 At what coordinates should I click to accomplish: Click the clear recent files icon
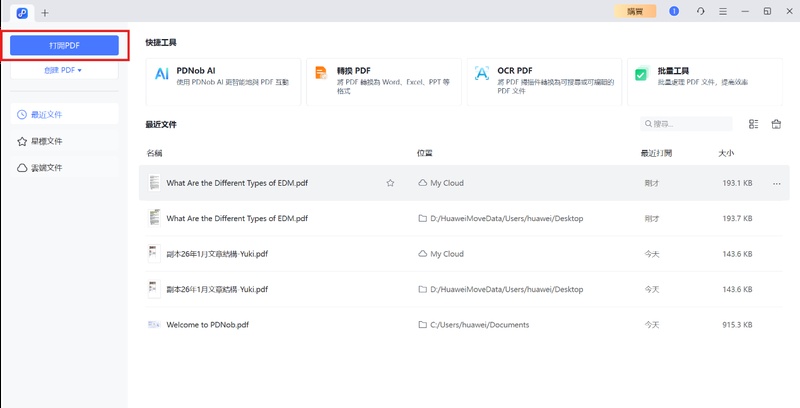tap(776, 124)
